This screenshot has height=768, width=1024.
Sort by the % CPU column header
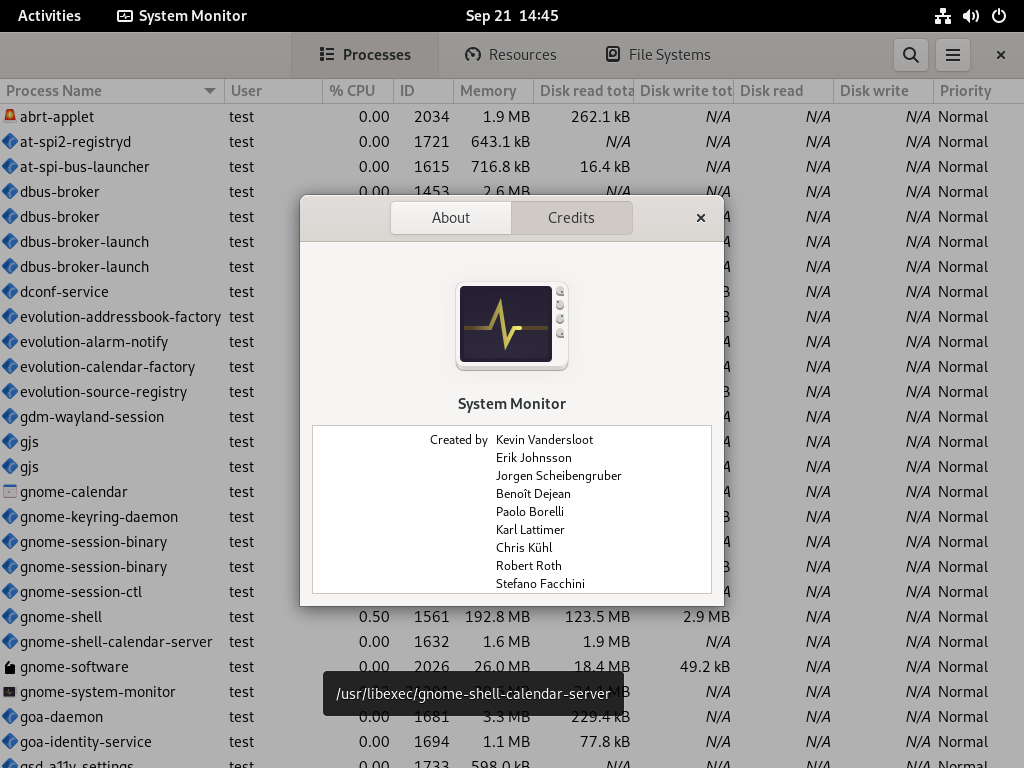(x=358, y=91)
